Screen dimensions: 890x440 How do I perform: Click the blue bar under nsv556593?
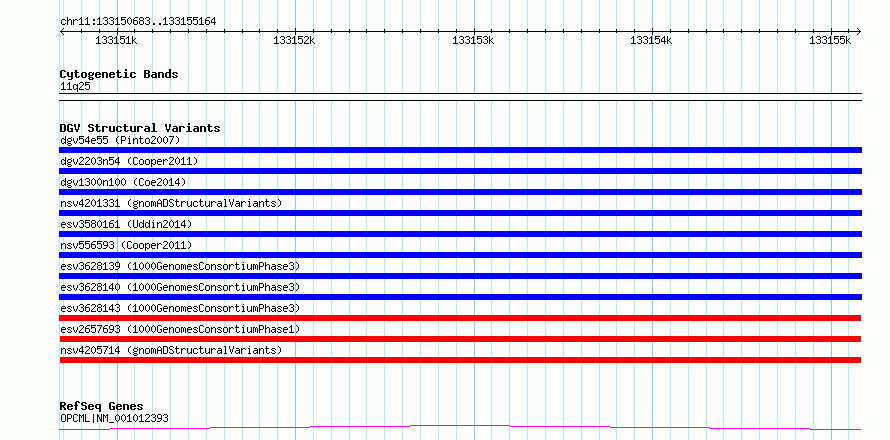461,255
